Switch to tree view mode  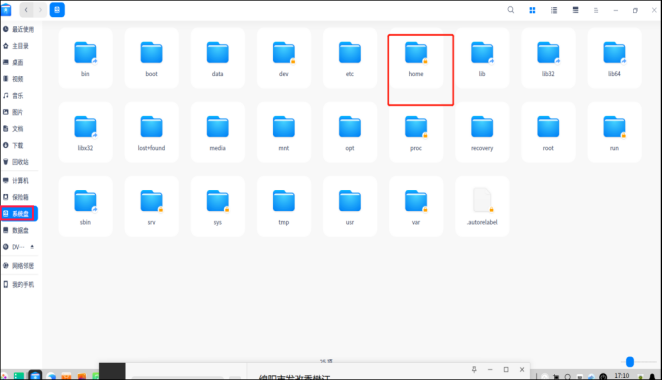(x=575, y=10)
